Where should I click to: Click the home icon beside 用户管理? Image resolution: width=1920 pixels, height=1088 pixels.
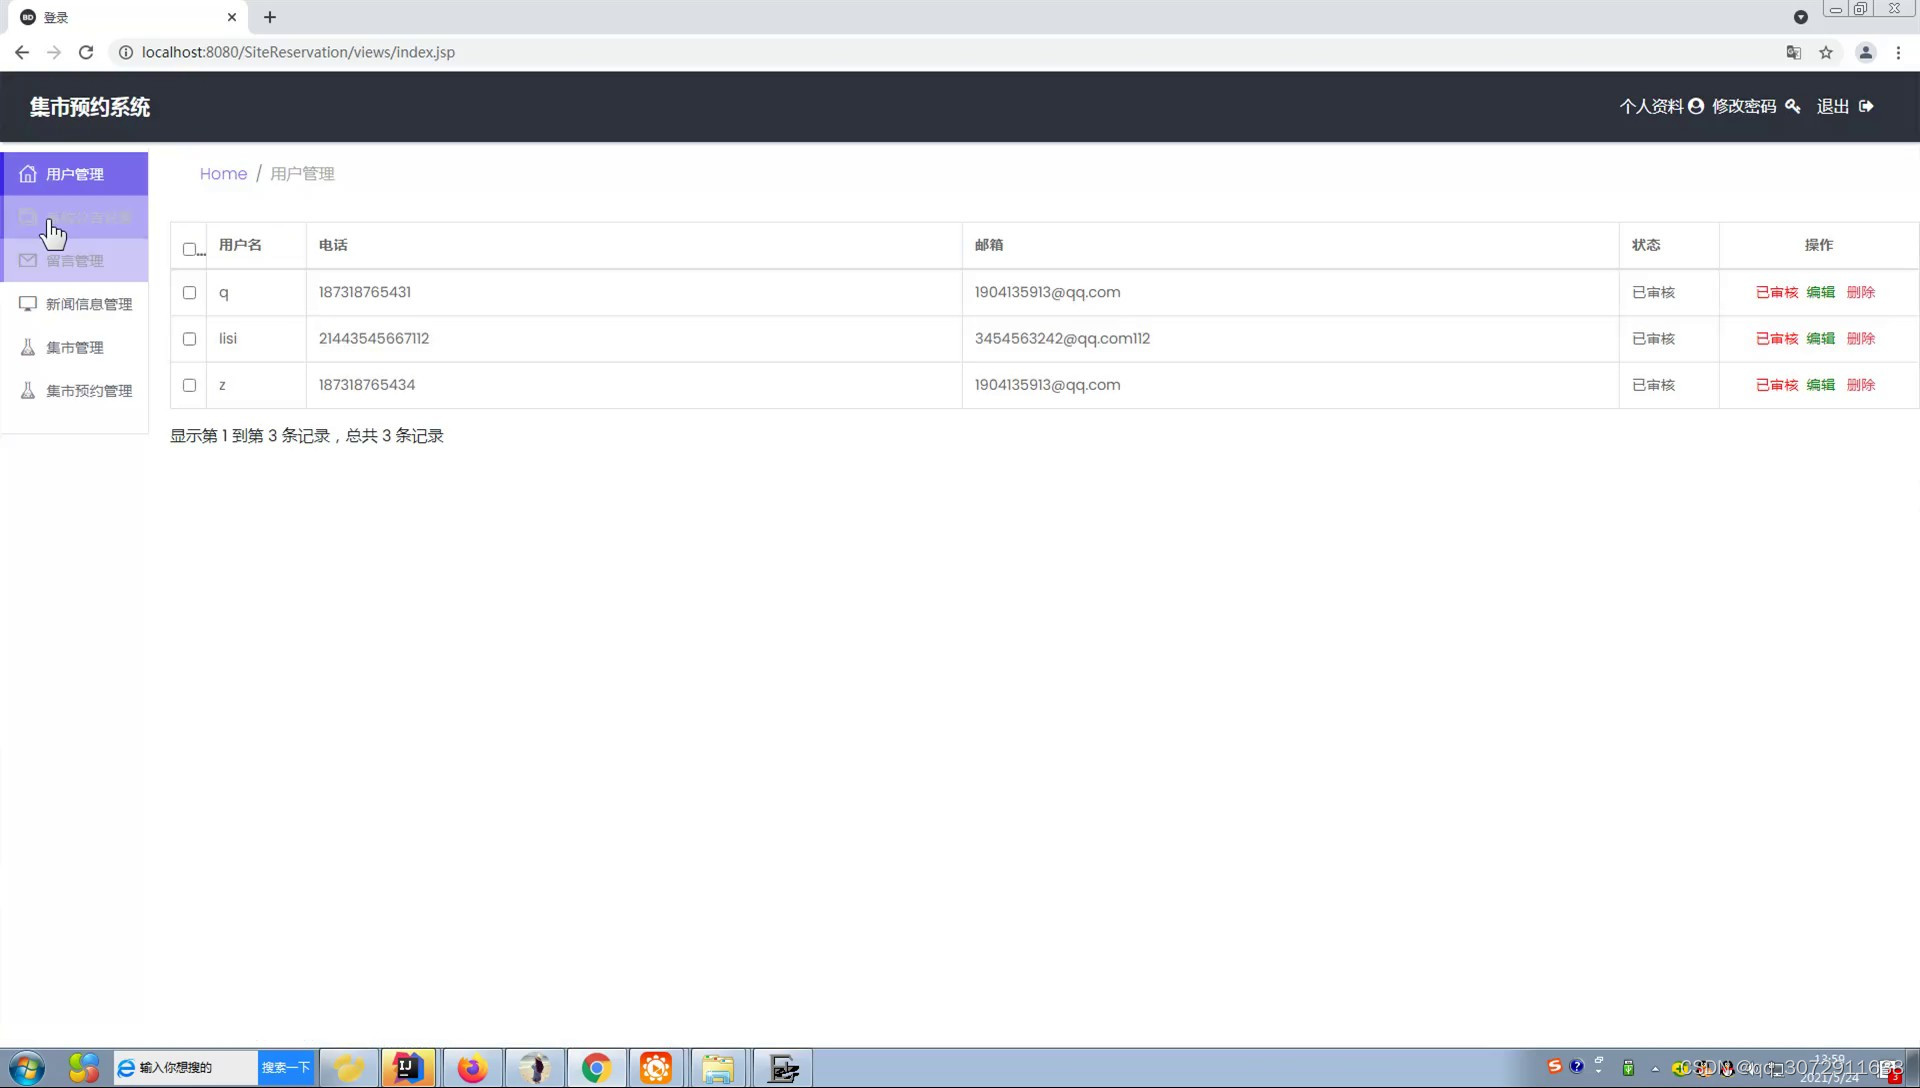pyautogui.click(x=28, y=174)
